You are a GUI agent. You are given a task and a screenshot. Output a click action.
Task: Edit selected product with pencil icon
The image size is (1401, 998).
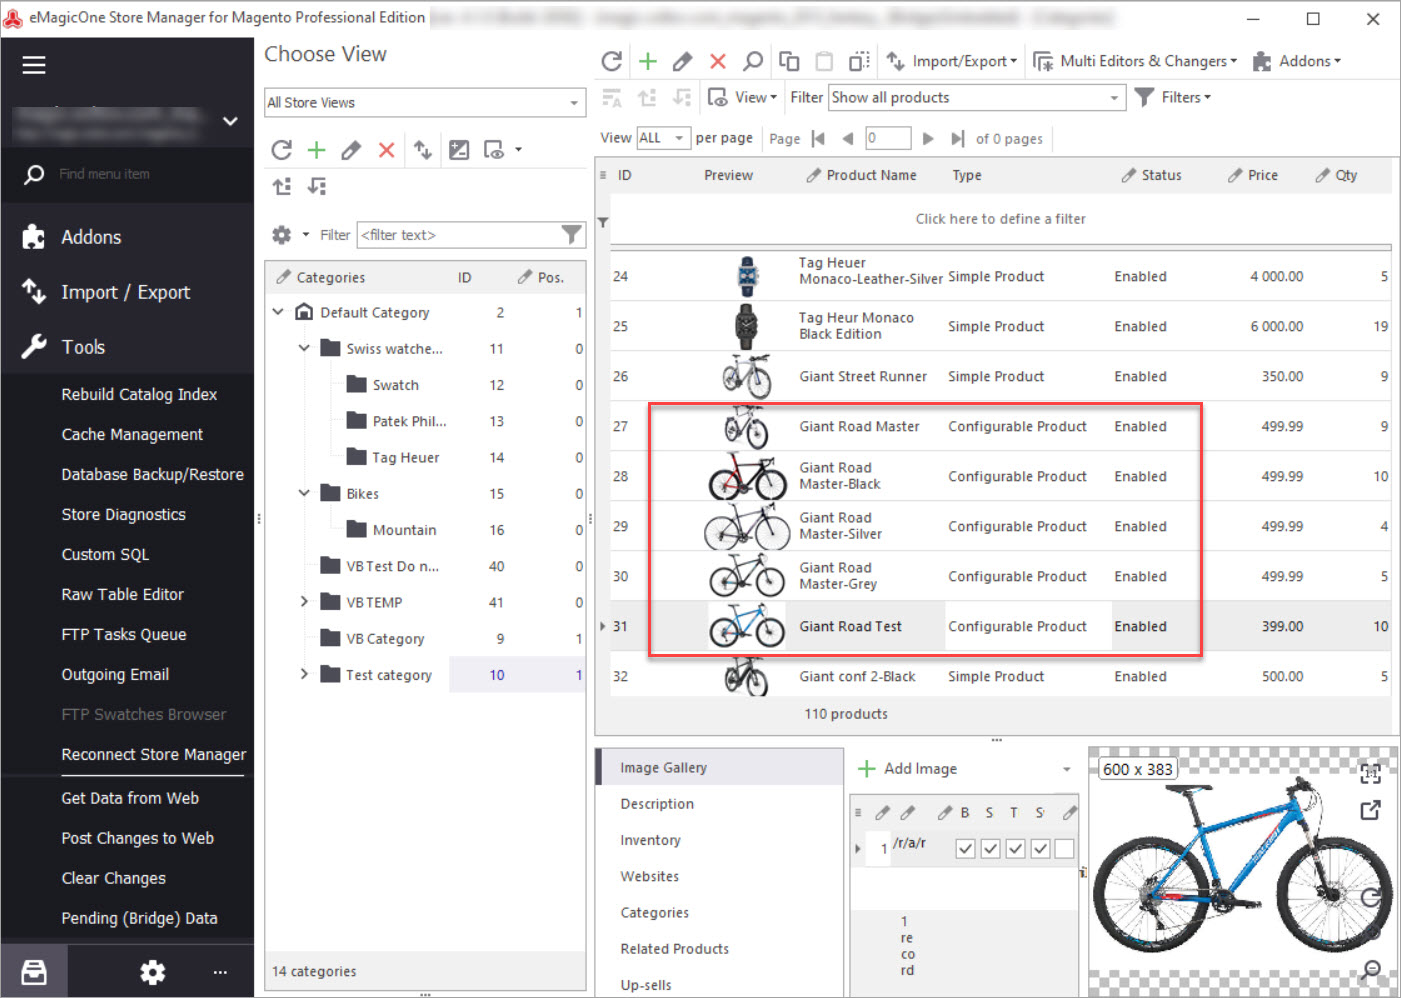[683, 61]
